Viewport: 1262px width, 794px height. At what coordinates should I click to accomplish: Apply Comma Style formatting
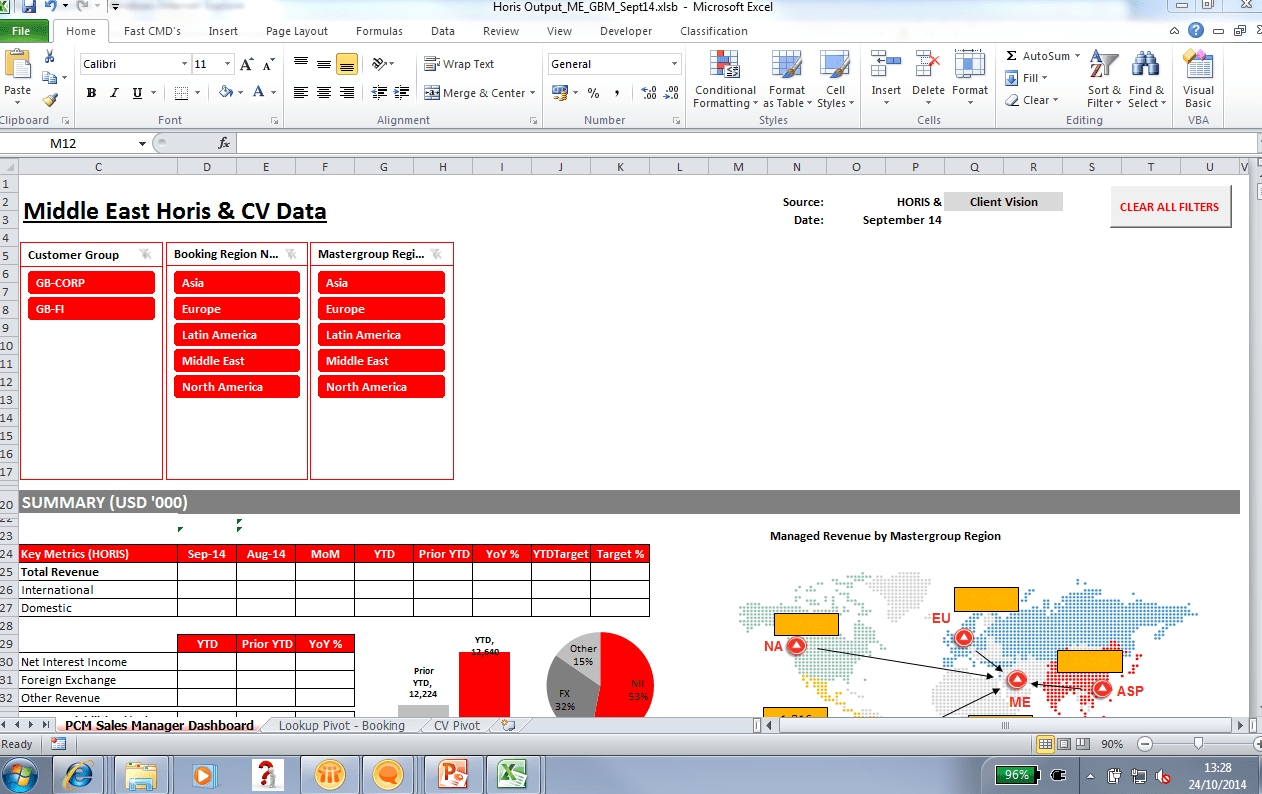click(617, 93)
